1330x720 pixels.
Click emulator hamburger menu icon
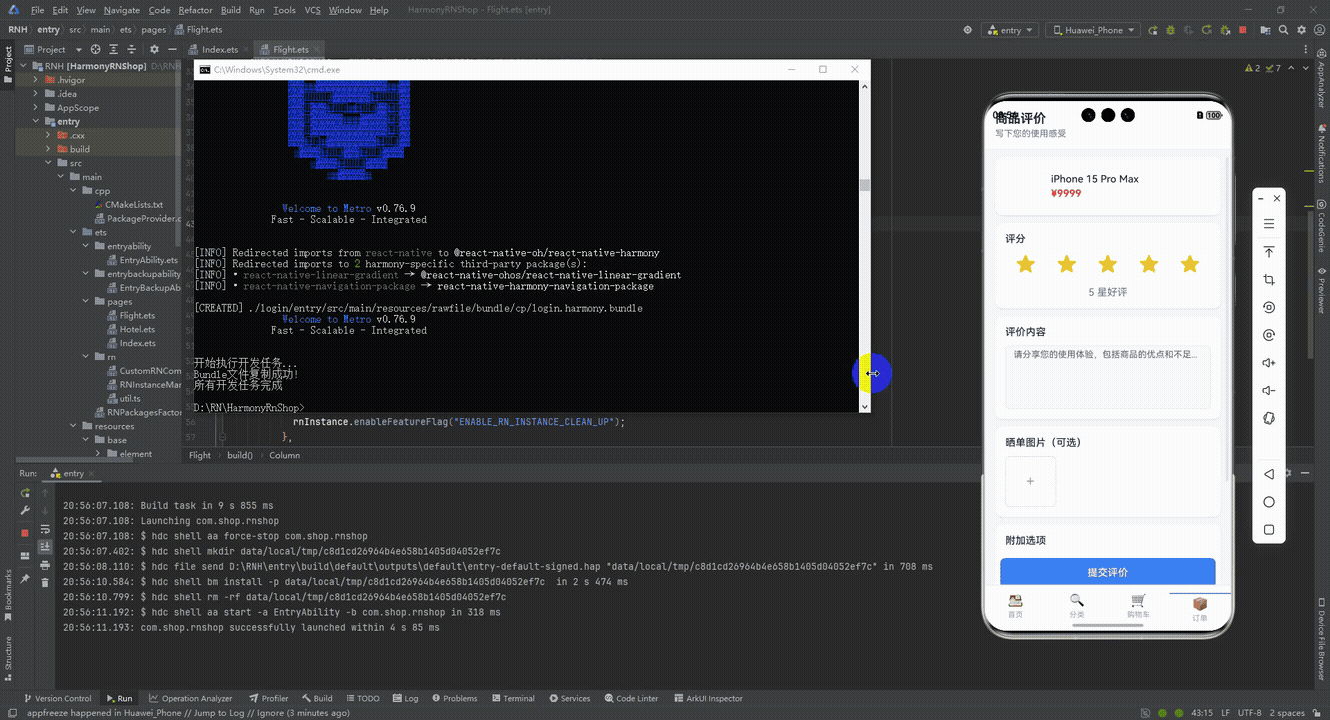click(x=1269, y=224)
